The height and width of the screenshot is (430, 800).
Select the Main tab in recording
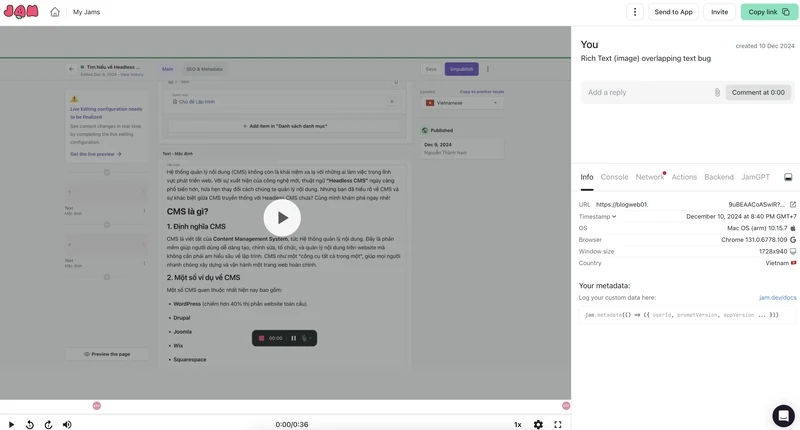coord(167,69)
